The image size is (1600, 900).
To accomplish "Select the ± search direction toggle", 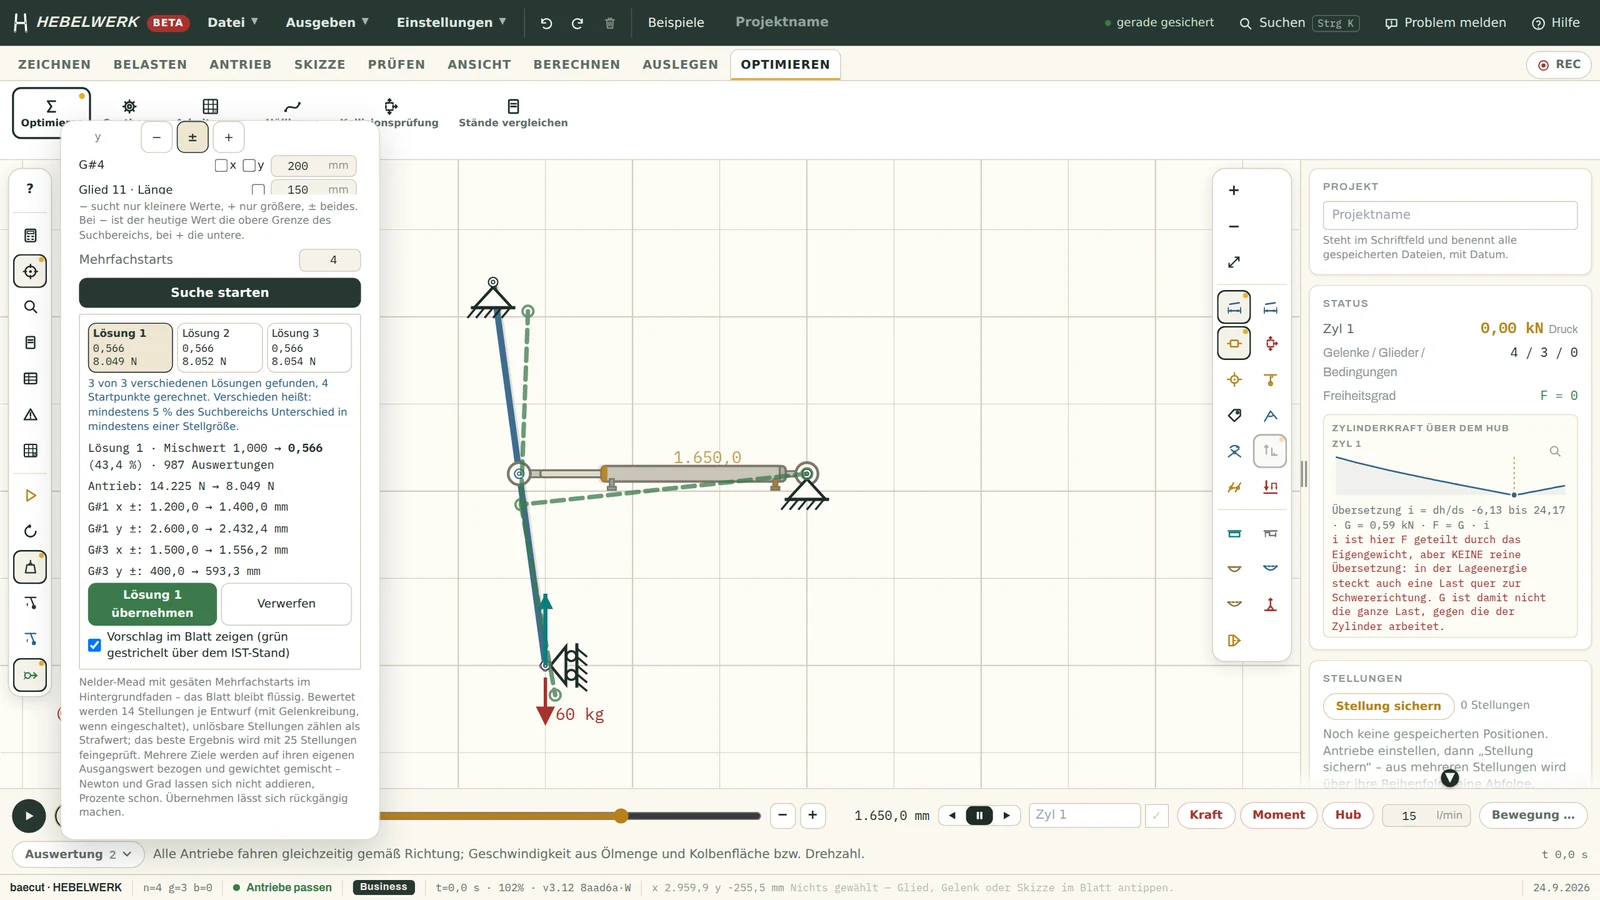I will click(193, 137).
